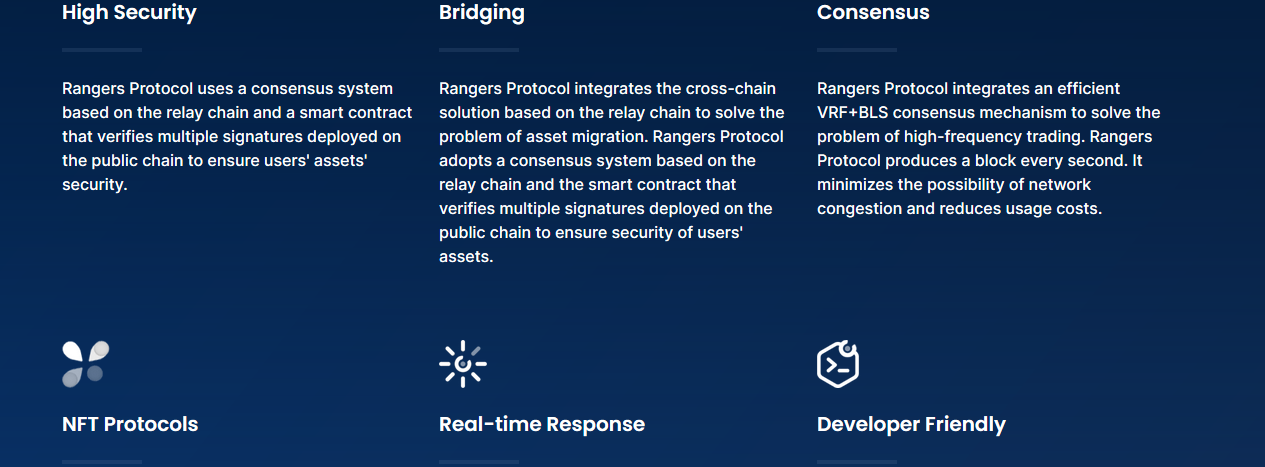
Task: Select the Bridging heading
Action: click(x=482, y=13)
